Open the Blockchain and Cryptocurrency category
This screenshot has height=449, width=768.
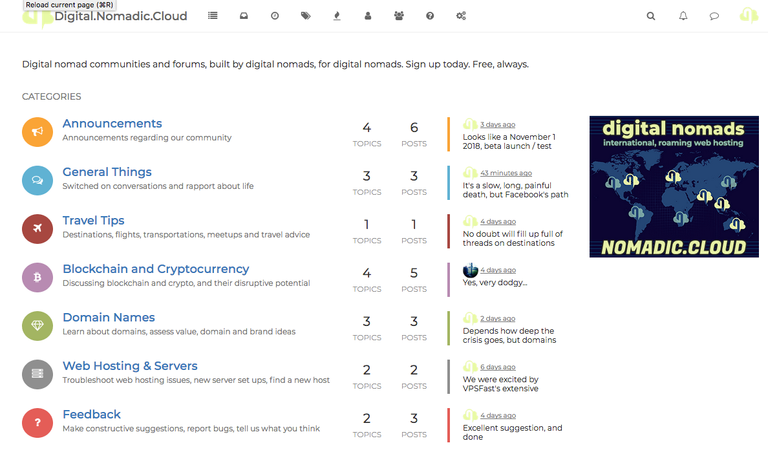click(156, 269)
